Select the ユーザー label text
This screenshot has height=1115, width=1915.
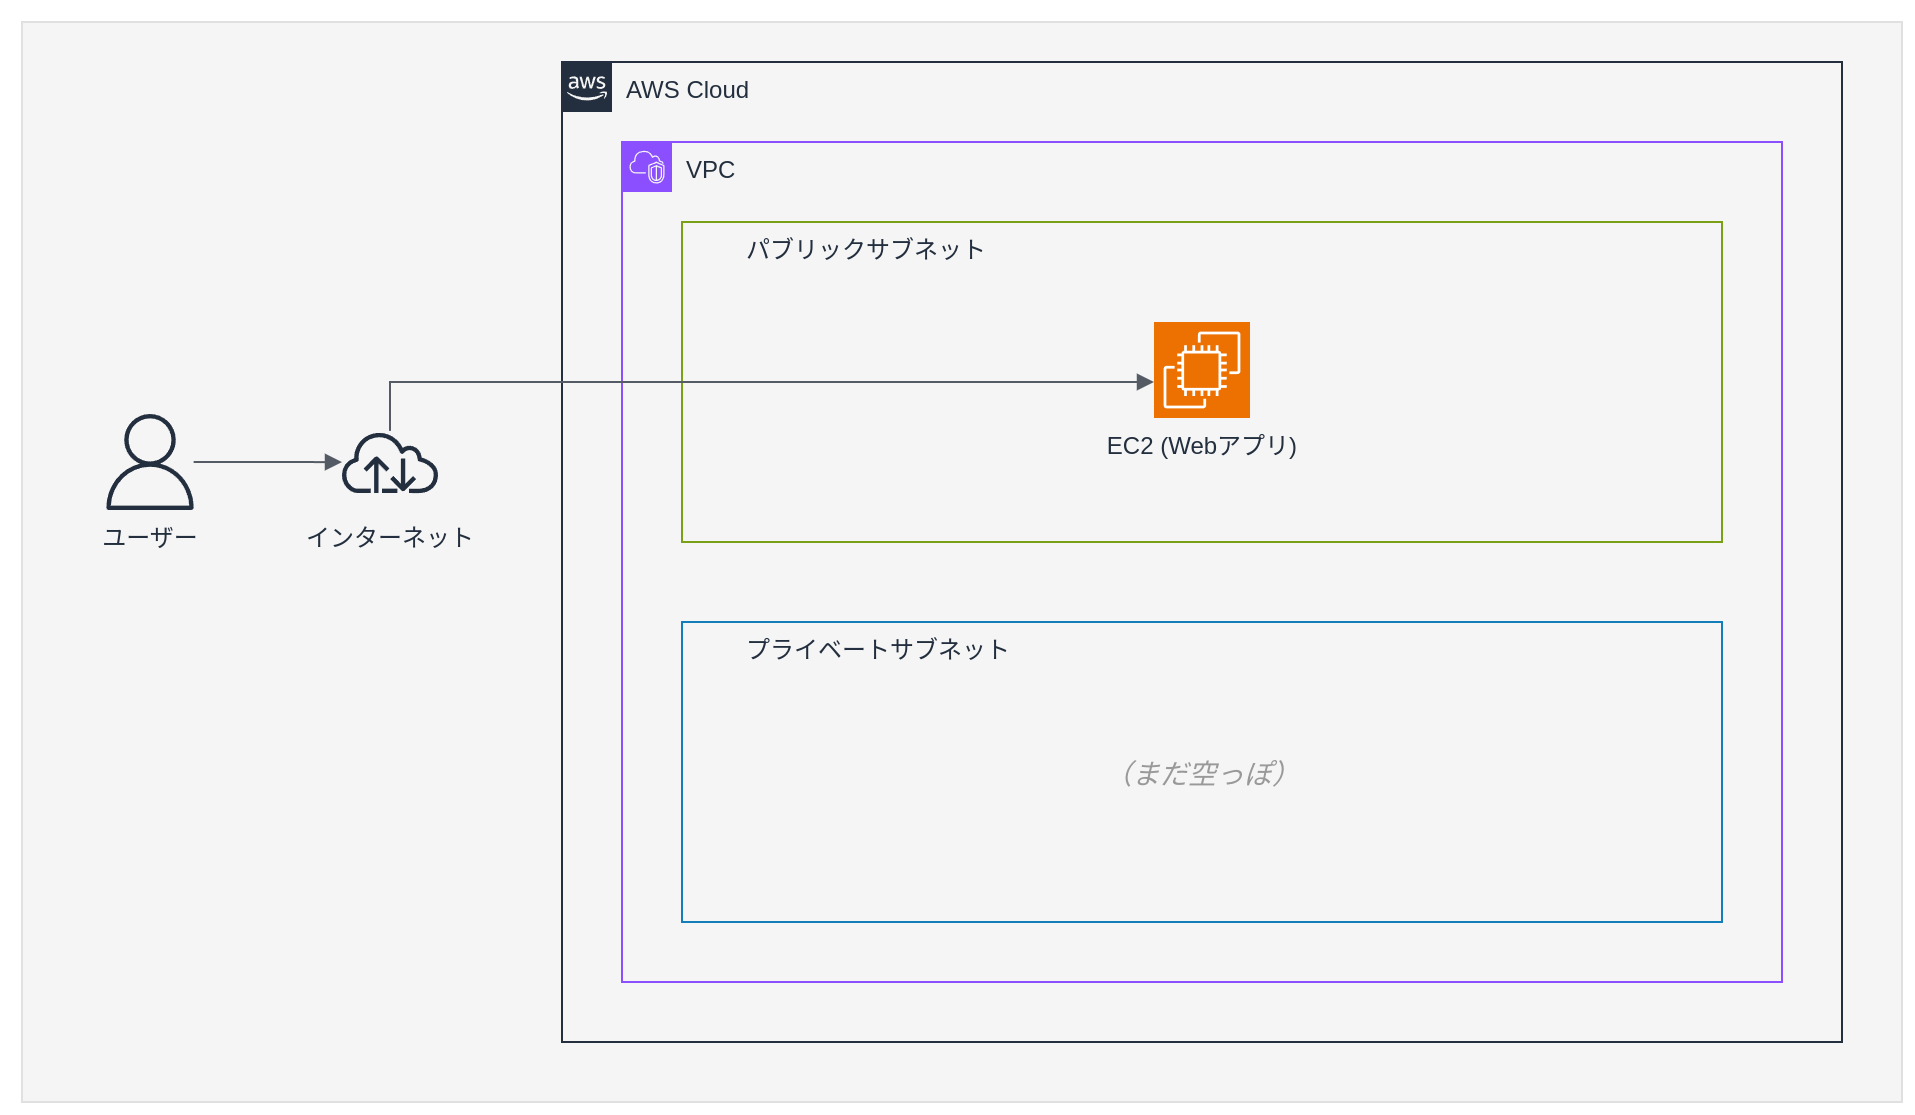pos(150,537)
